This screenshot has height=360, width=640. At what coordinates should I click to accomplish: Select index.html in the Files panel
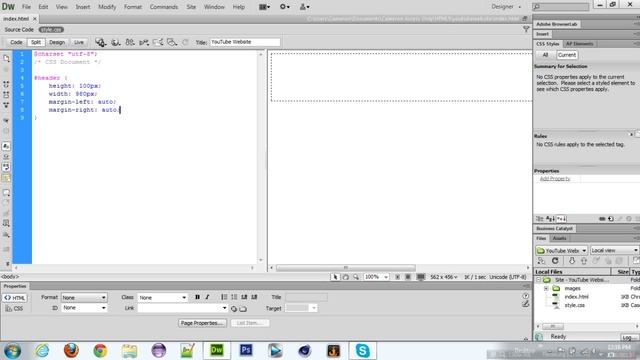pos(576,297)
